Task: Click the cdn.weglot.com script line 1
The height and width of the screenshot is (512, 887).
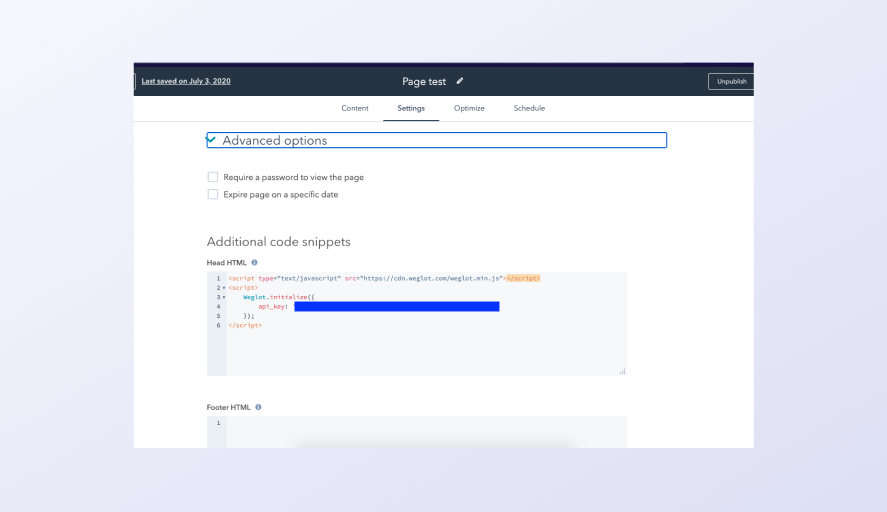Action: [384, 278]
